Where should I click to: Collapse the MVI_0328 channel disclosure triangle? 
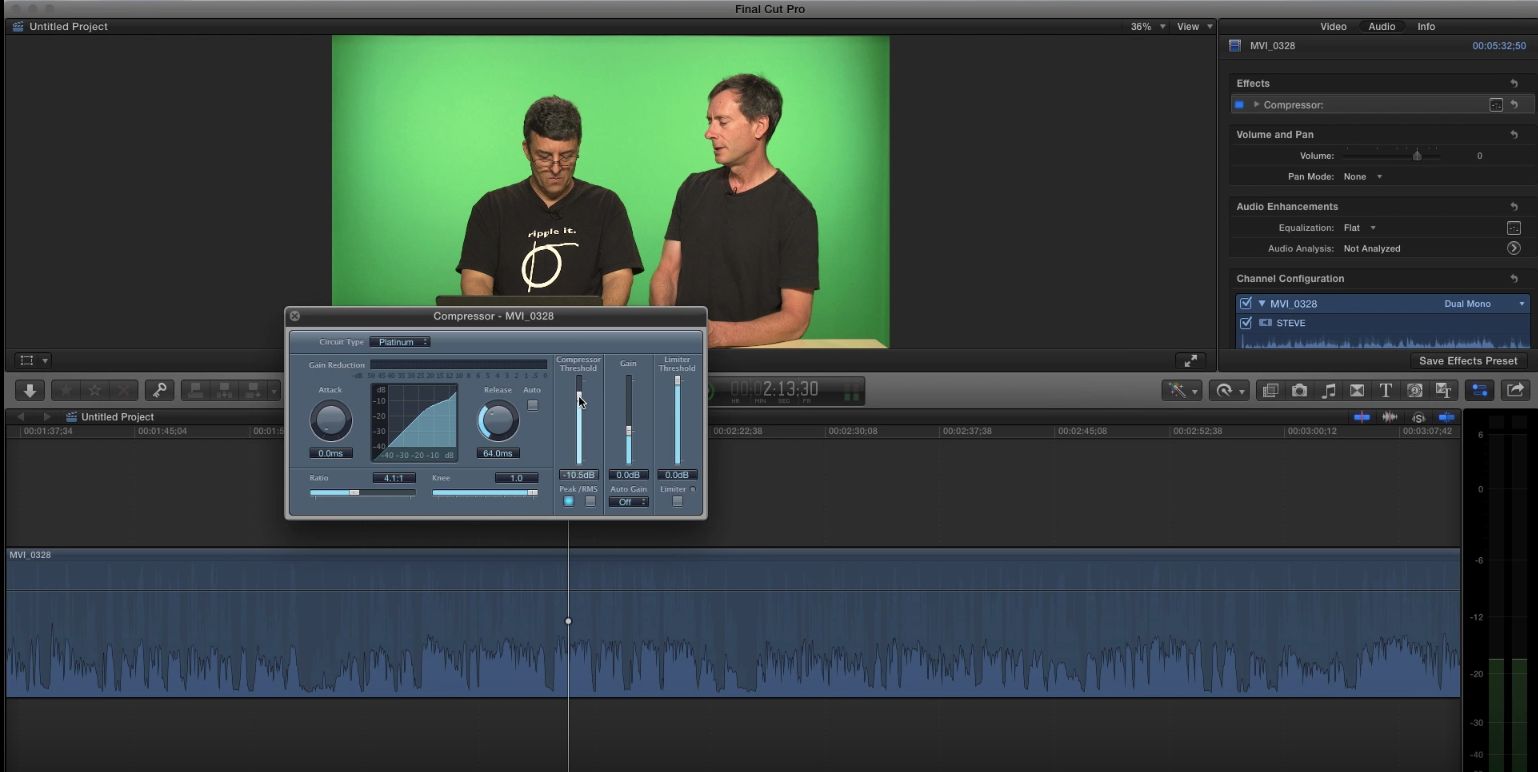(1262, 303)
